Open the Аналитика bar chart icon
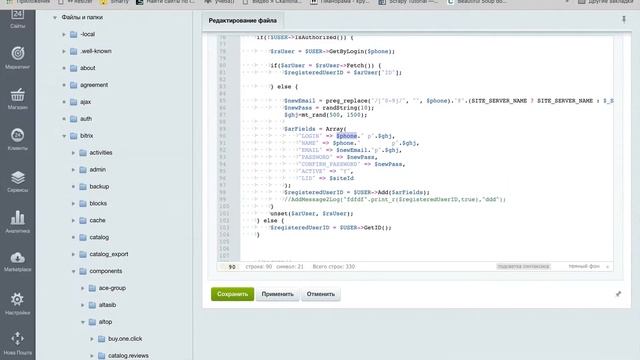The image size is (640, 360). (18, 217)
